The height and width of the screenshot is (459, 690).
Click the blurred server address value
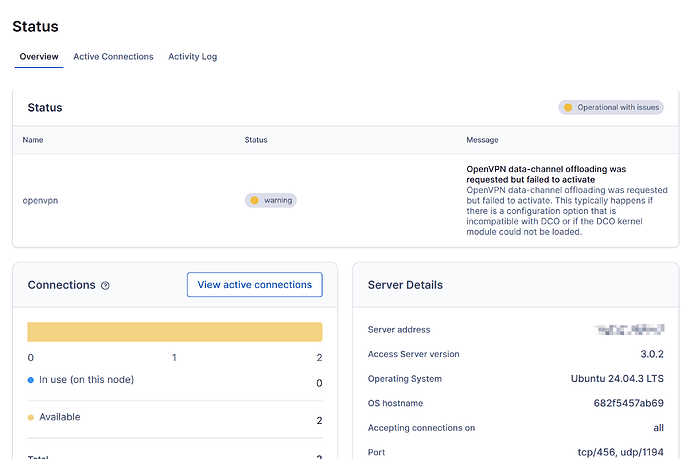click(x=629, y=328)
